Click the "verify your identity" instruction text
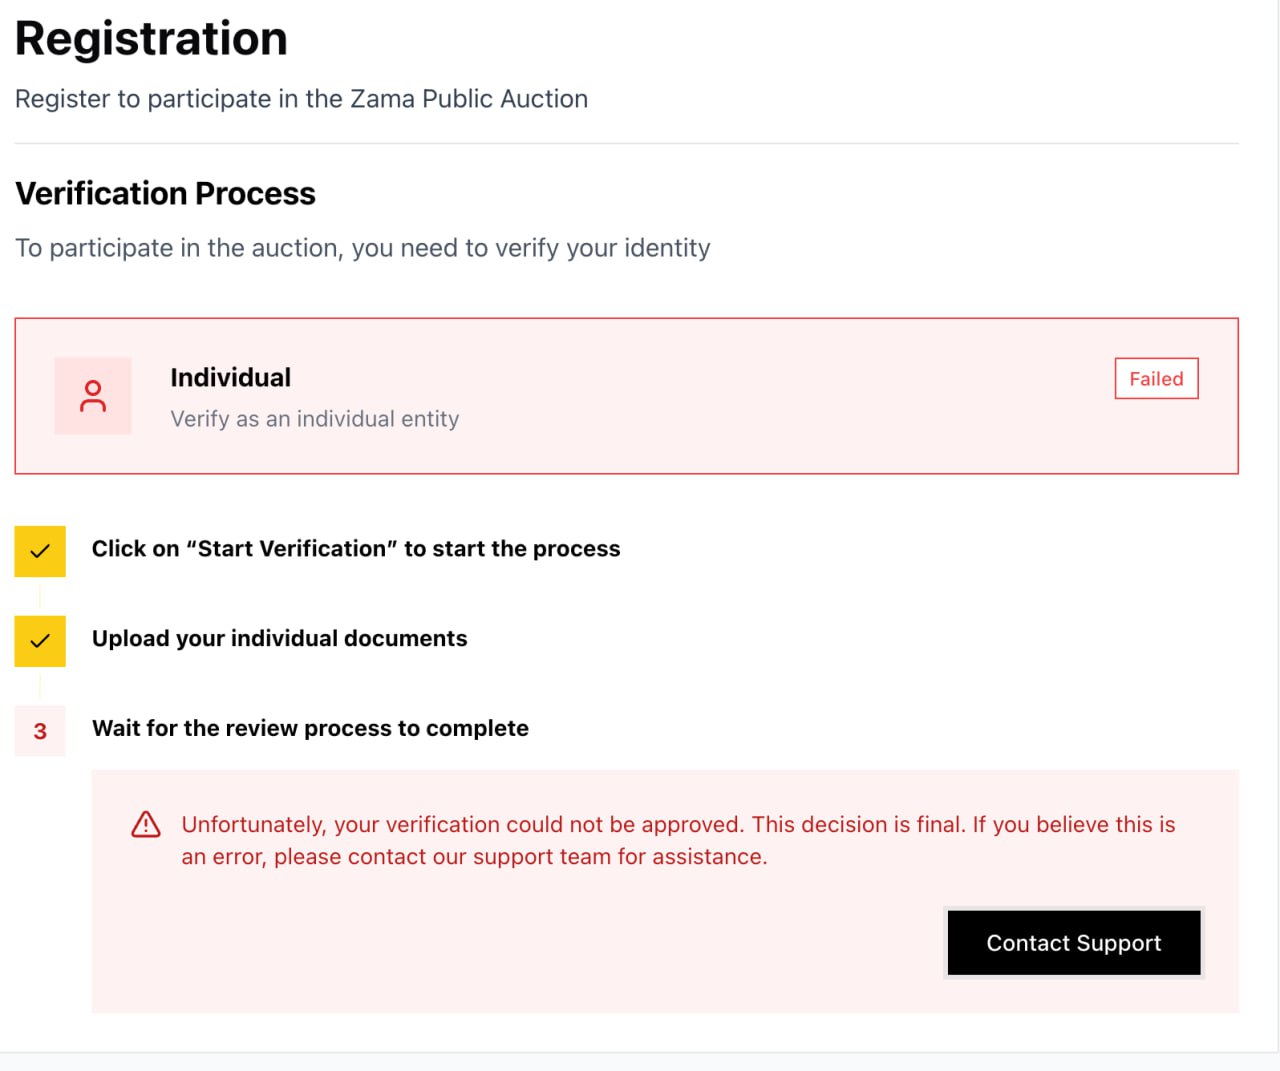1280x1071 pixels. click(x=362, y=248)
